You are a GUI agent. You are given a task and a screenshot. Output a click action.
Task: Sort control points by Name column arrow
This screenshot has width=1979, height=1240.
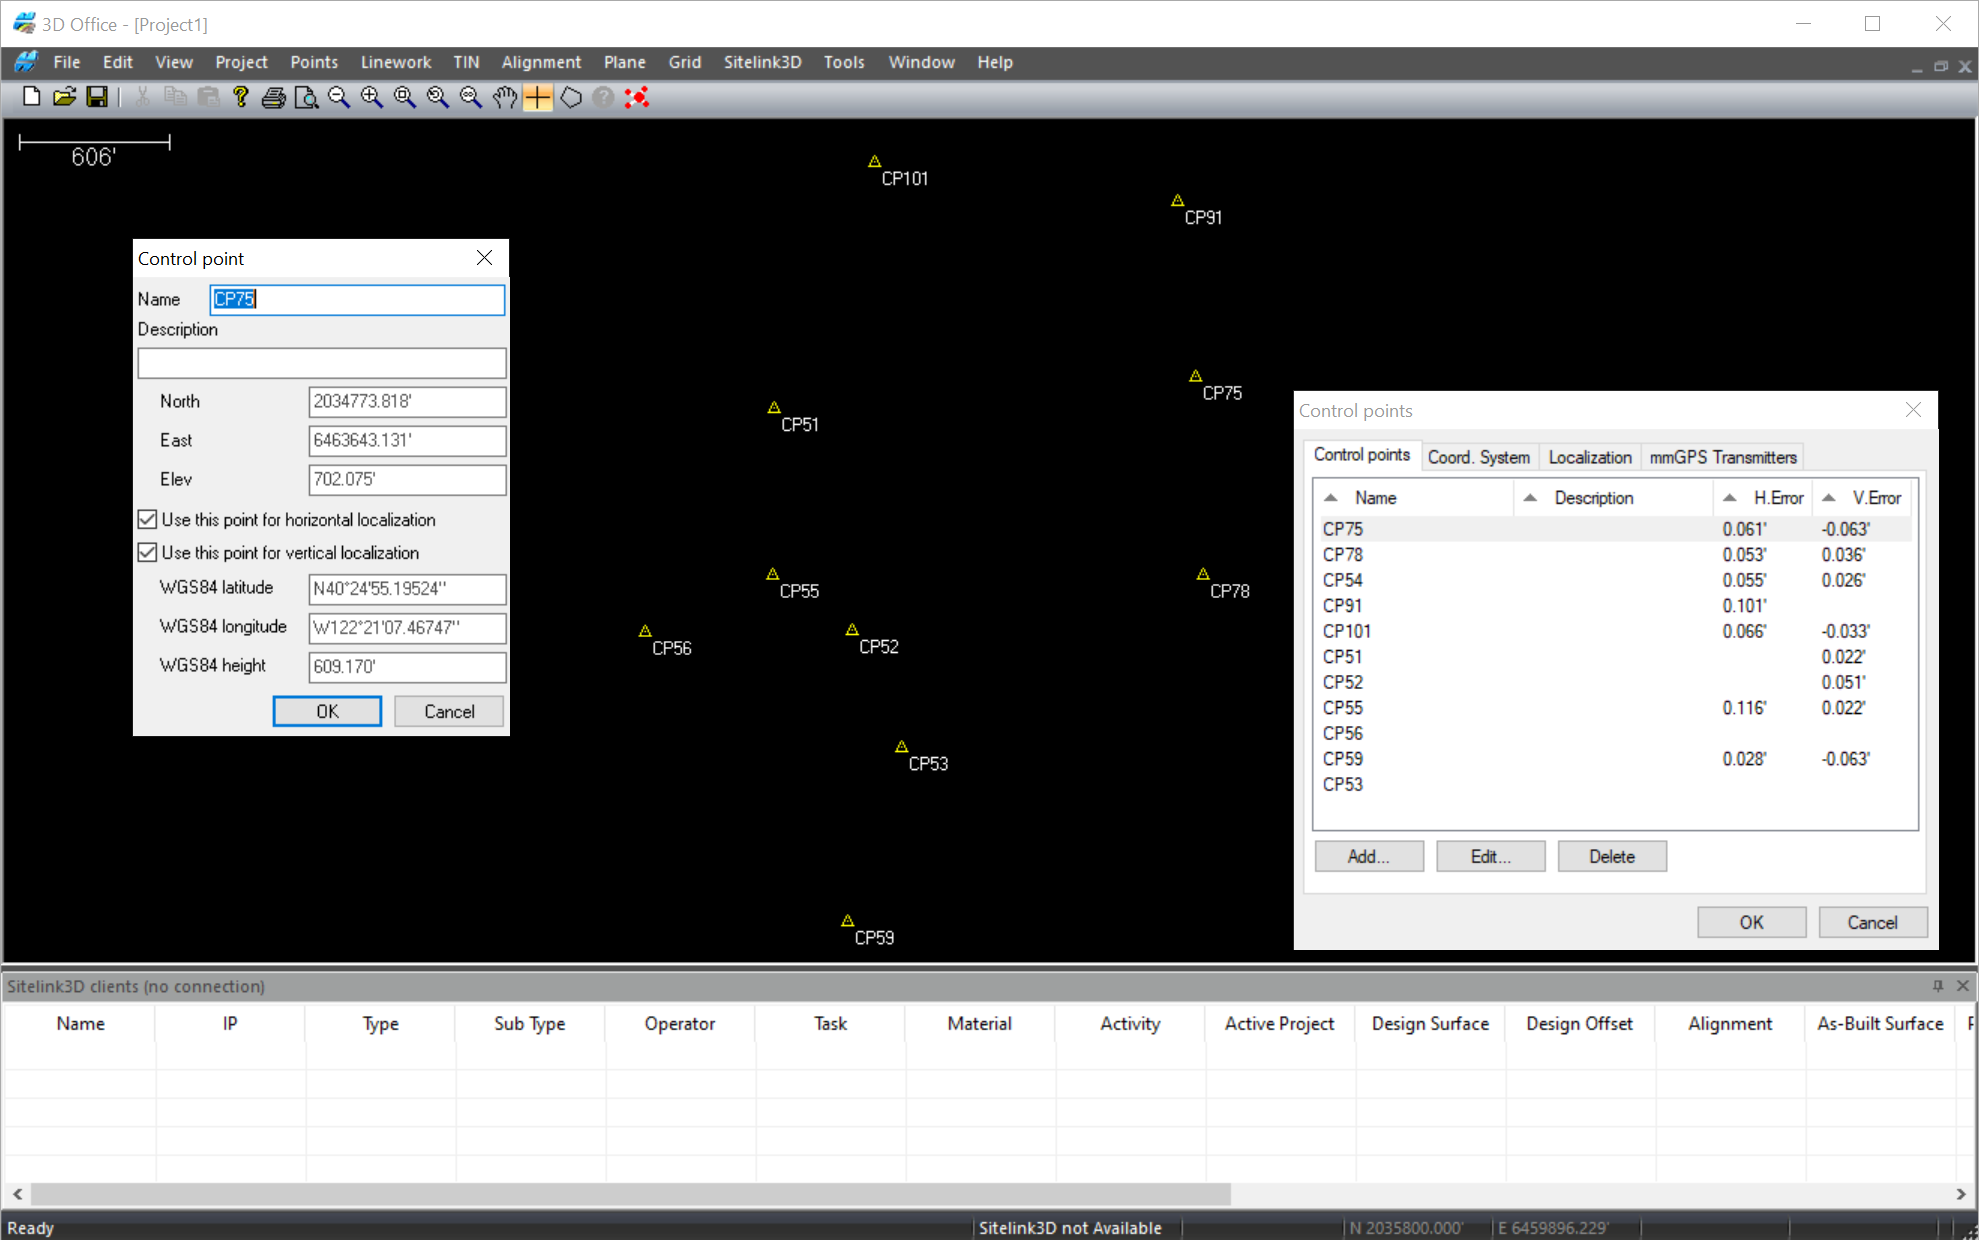[1330, 497]
